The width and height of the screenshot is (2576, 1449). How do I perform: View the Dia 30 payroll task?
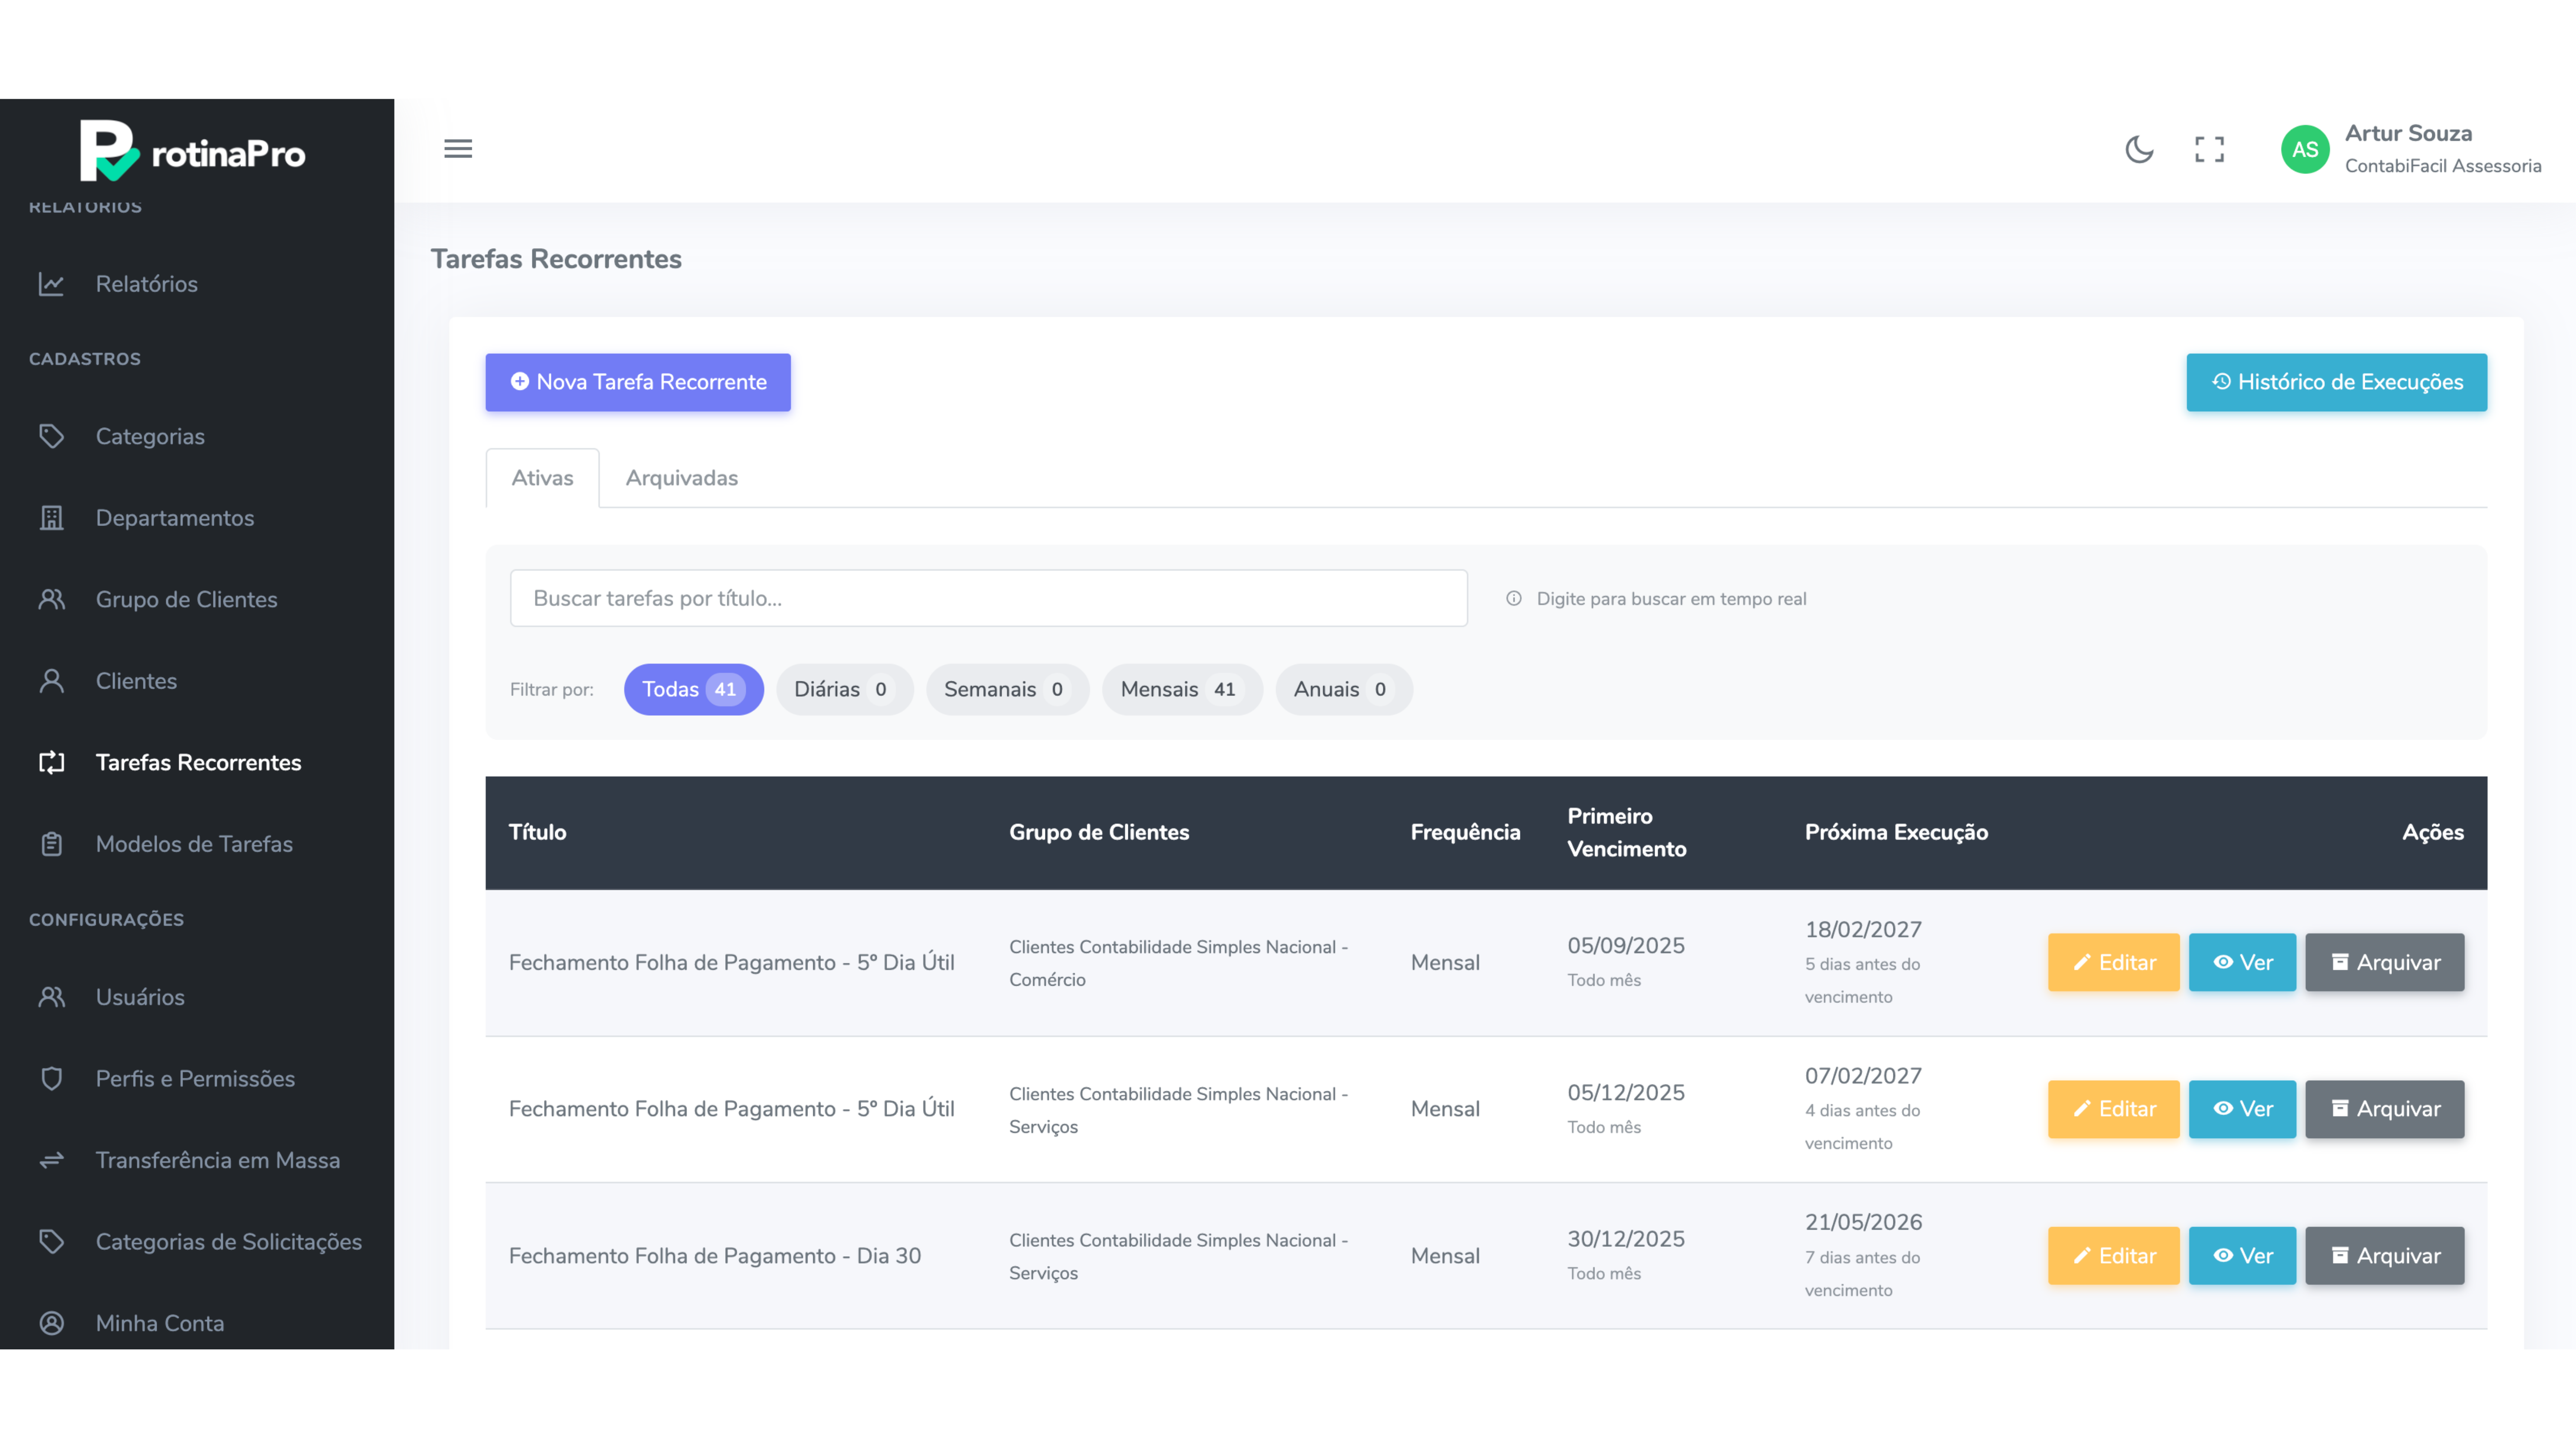coord(2242,1255)
